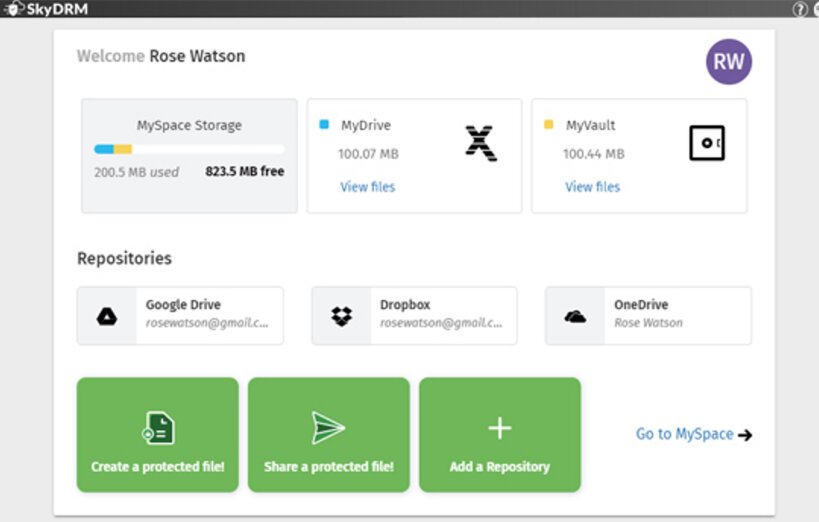The height and width of the screenshot is (522, 819).
Task: Open the OneDrive repository name
Action: [641, 305]
